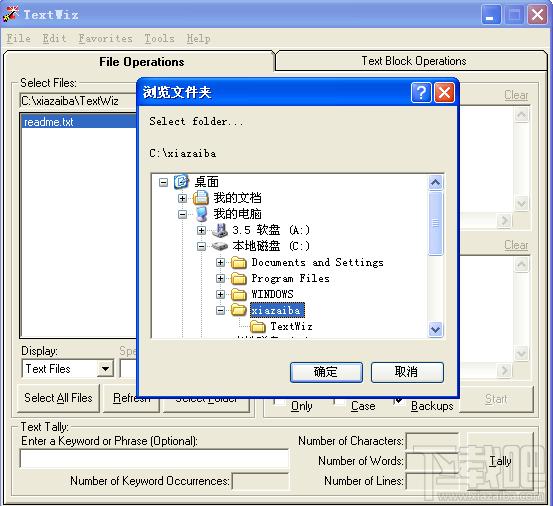Open the File menu
The height and width of the screenshot is (506, 553).
click(19, 38)
